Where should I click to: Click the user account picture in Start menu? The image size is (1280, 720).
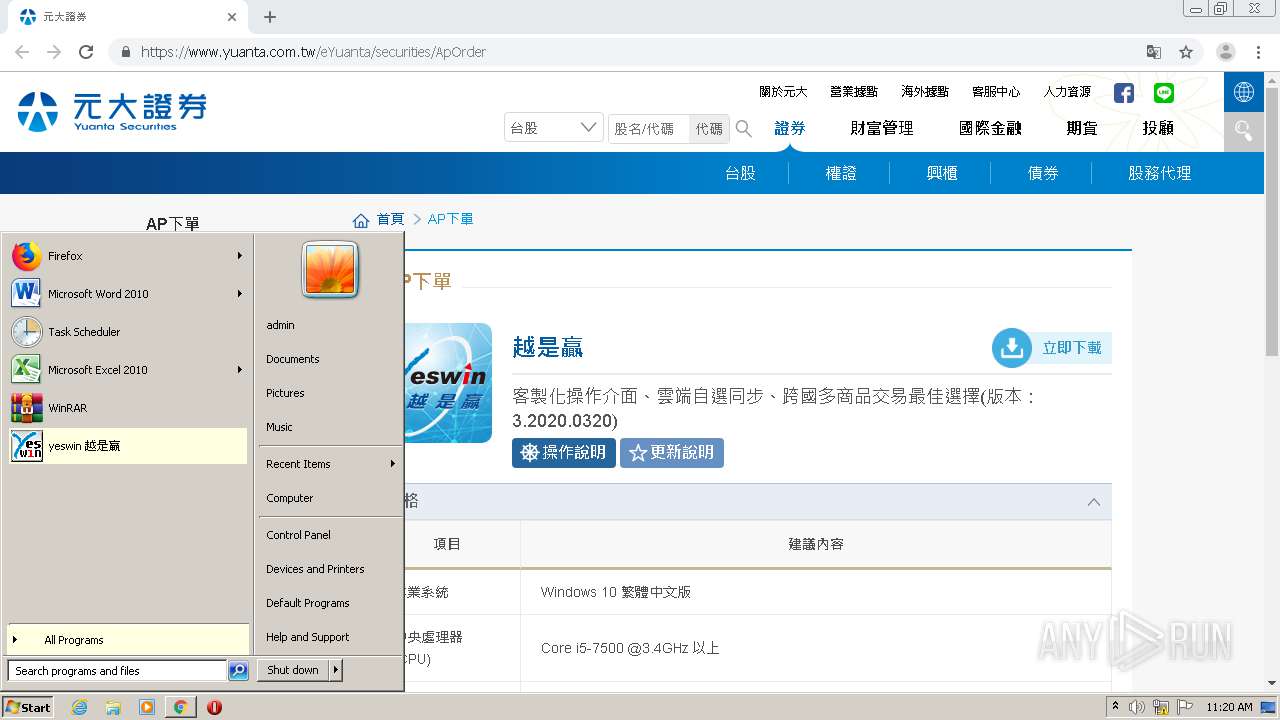[x=330, y=270]
